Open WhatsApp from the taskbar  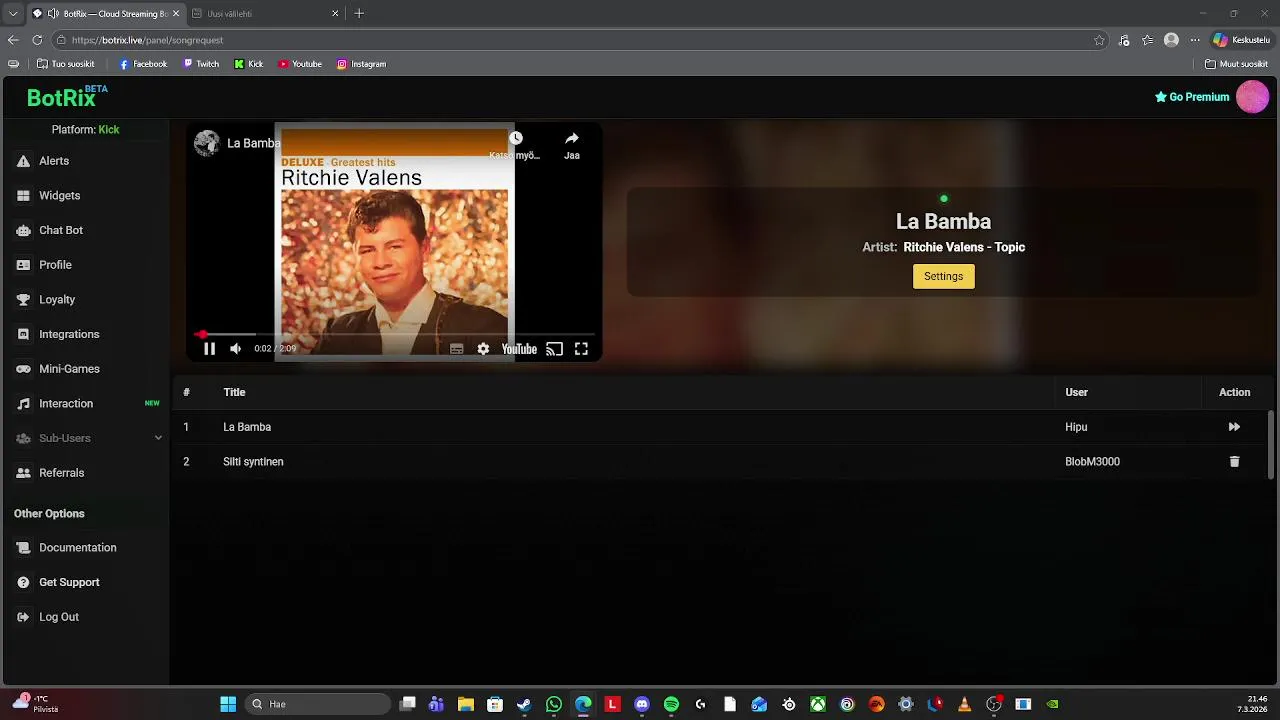(x=554, y=705)
